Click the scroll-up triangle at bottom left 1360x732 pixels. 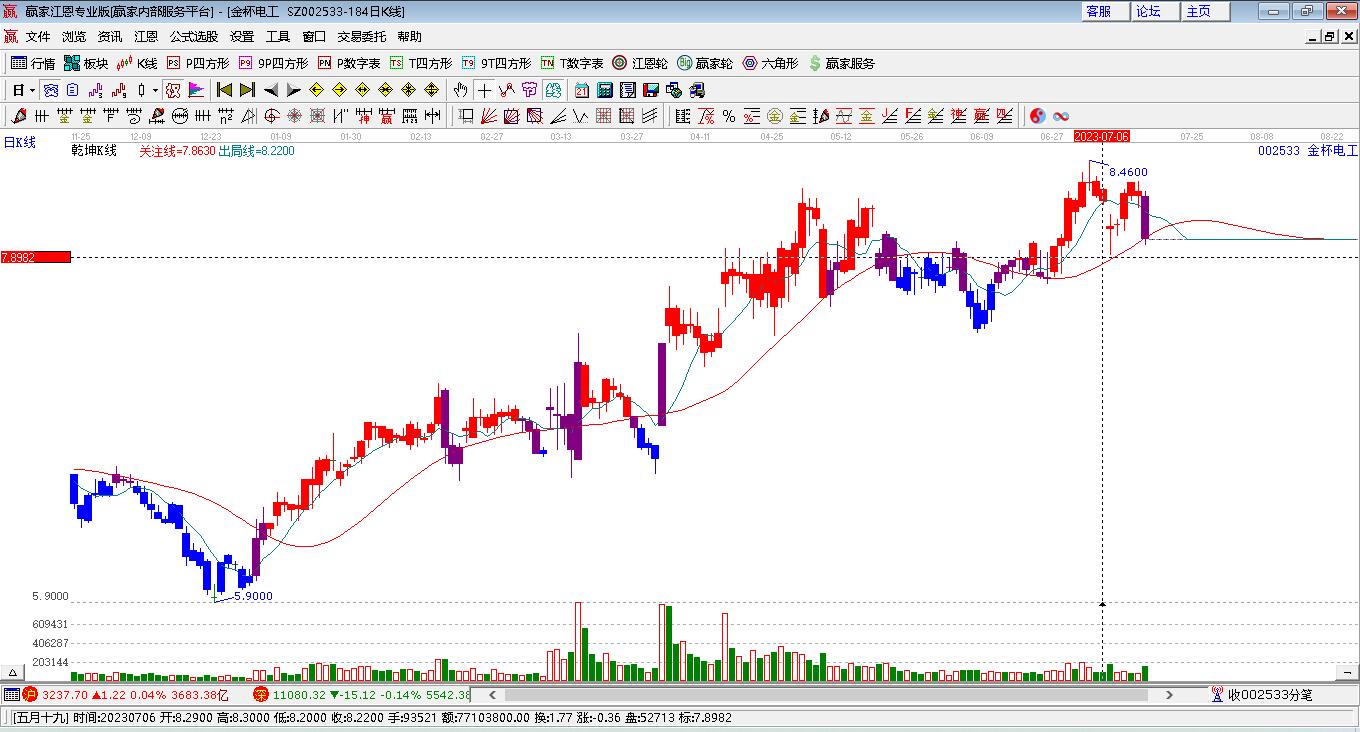click(14, 673)
